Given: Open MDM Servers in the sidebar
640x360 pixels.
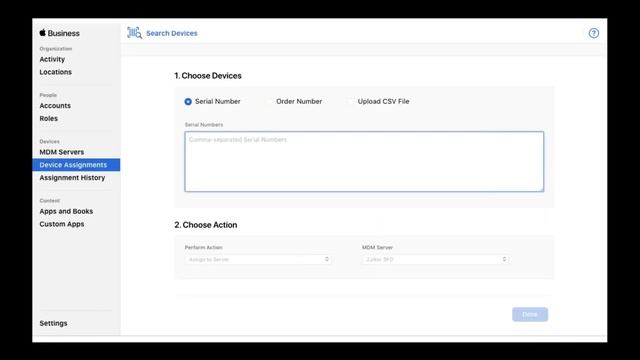Looking at the screenshot, I should pos(62,152).
